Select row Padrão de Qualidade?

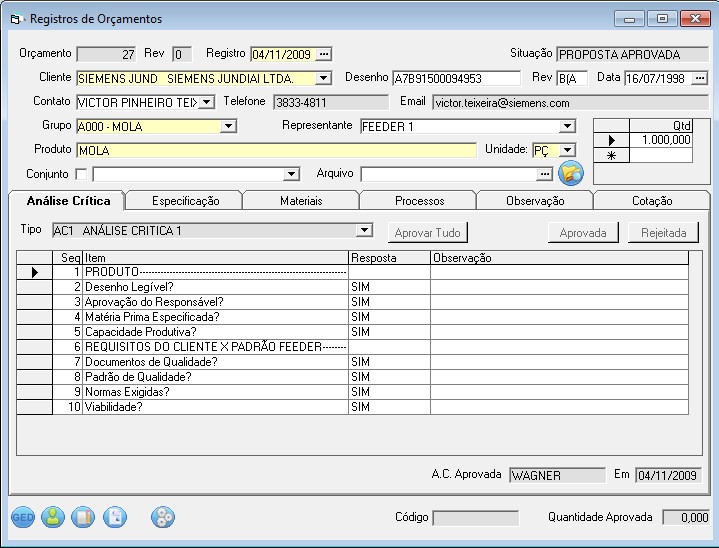coord(352,377)
